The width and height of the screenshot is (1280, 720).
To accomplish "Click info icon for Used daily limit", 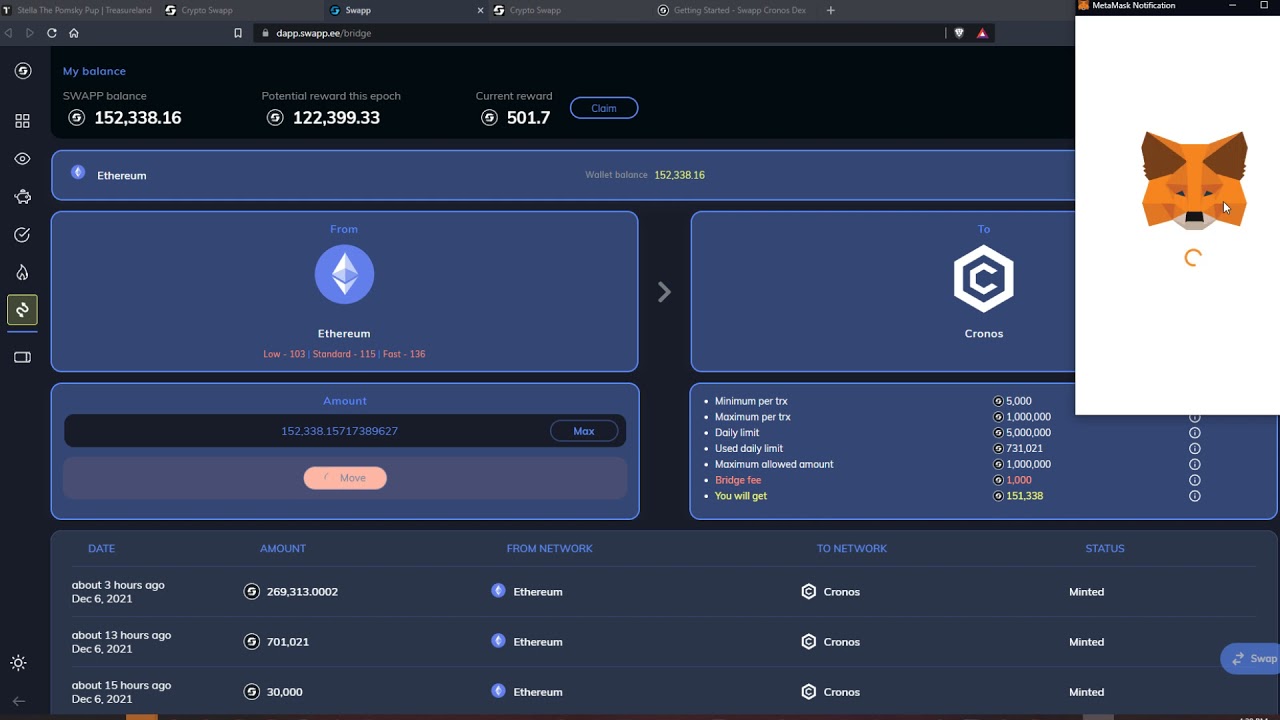I will click(1194, 449).
